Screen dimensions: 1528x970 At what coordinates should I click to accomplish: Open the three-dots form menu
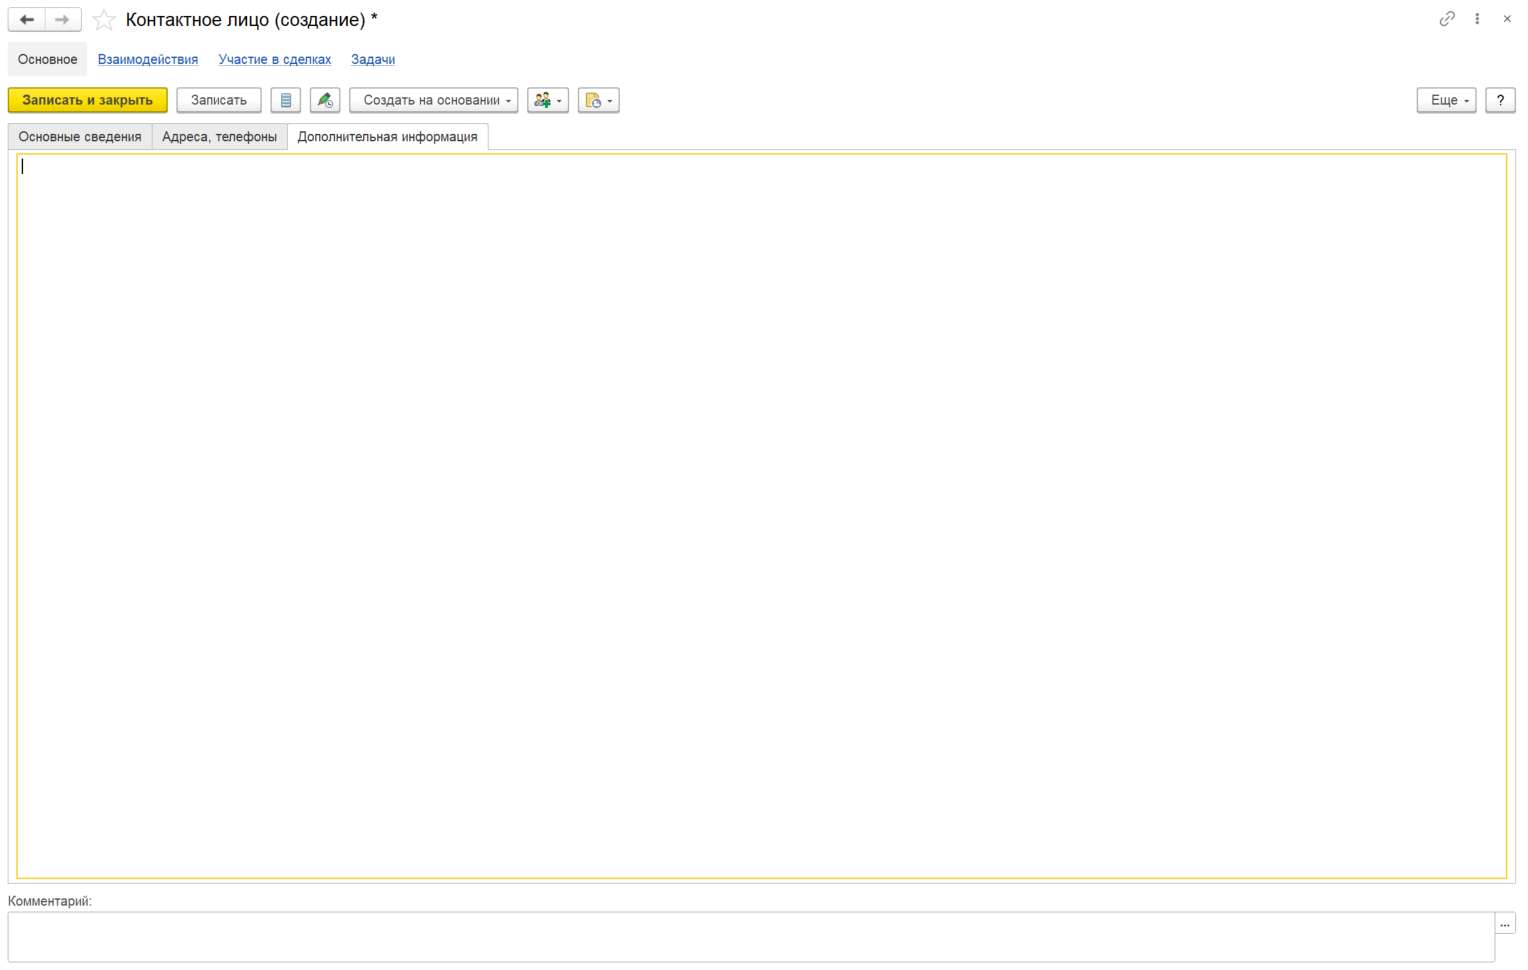click(x=1477, y=19)
